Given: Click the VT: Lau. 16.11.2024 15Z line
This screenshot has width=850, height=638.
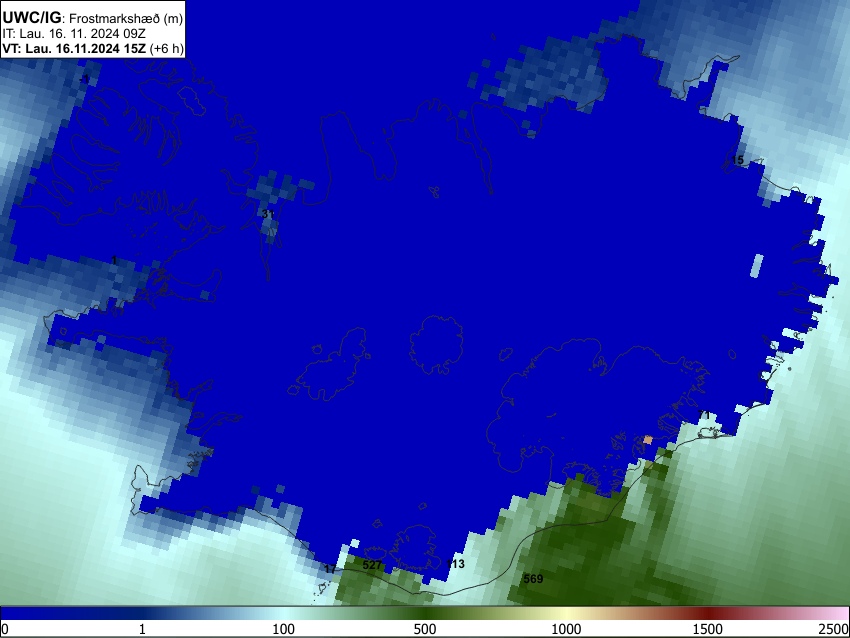Looking at the screenshot, I should coord(74,49).
